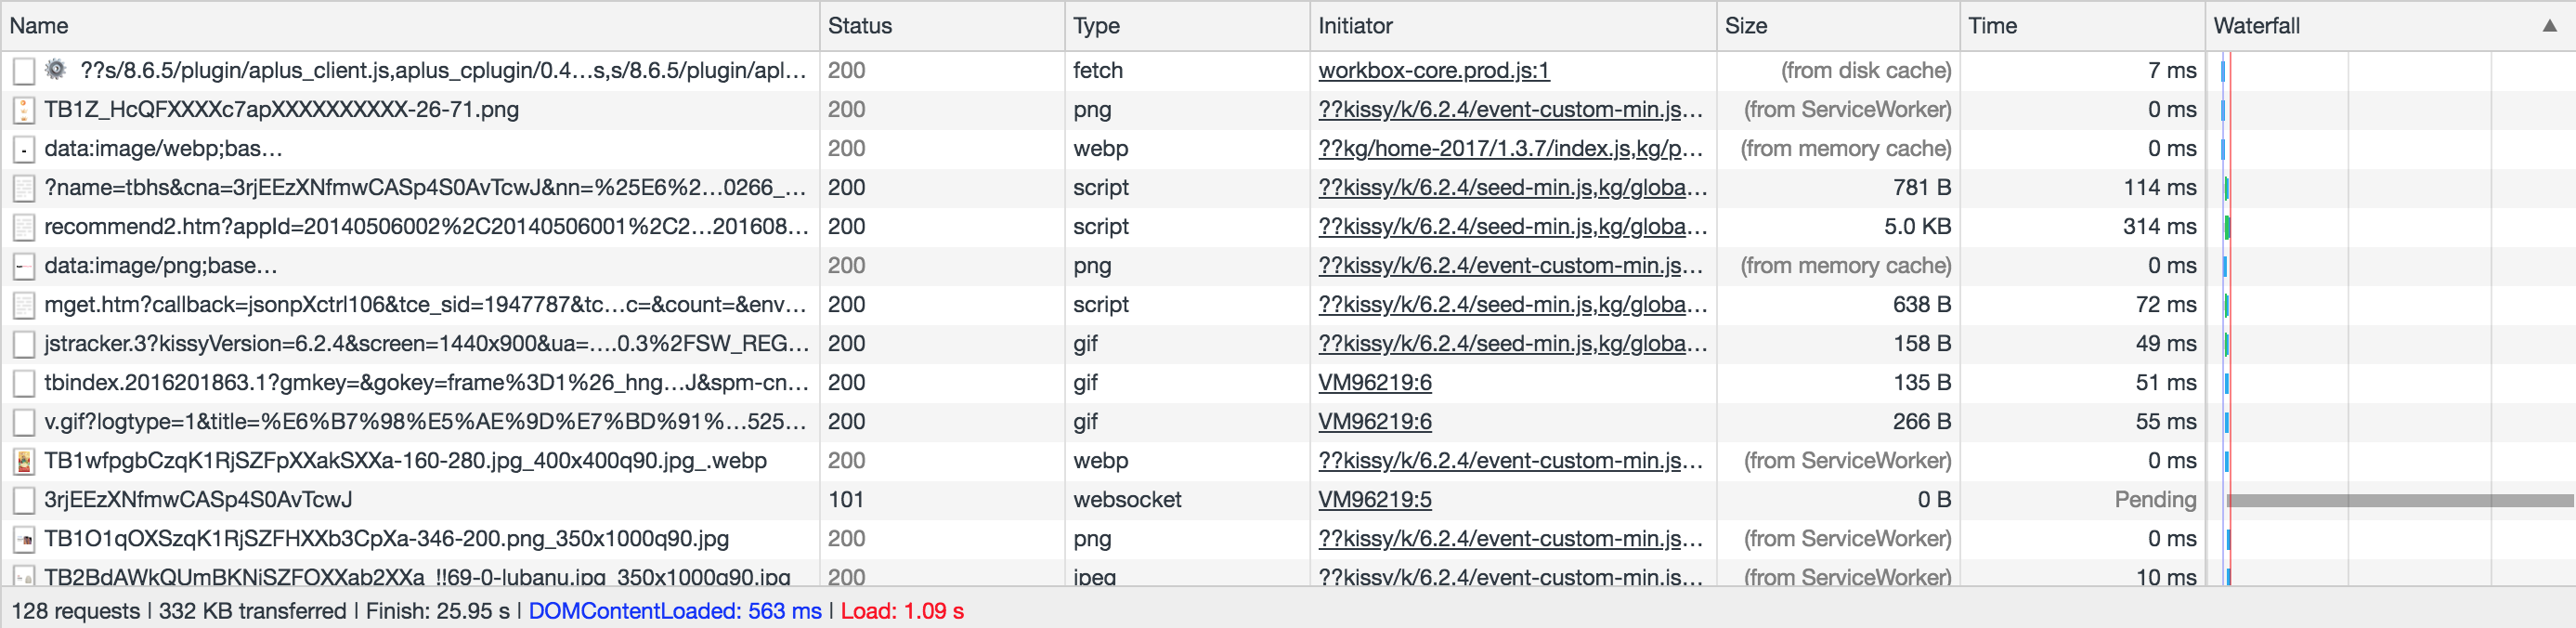Screen dimensions: 2576x628
Task: Sort requests by the Type column header
Action: click(x=1096, y=26)
